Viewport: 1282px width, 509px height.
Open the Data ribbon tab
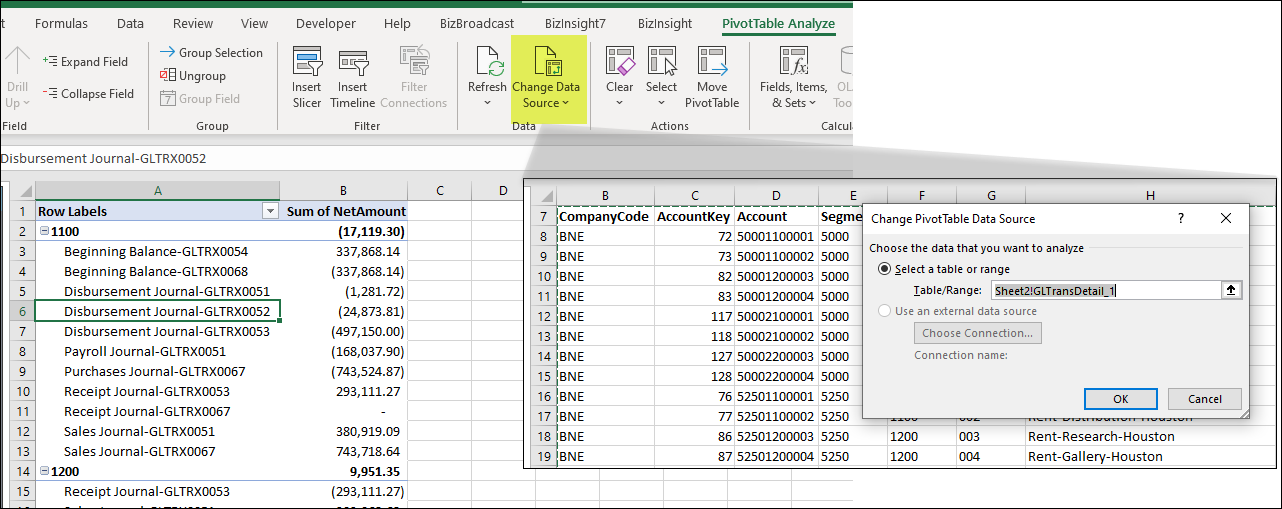(x=130, y=23)
